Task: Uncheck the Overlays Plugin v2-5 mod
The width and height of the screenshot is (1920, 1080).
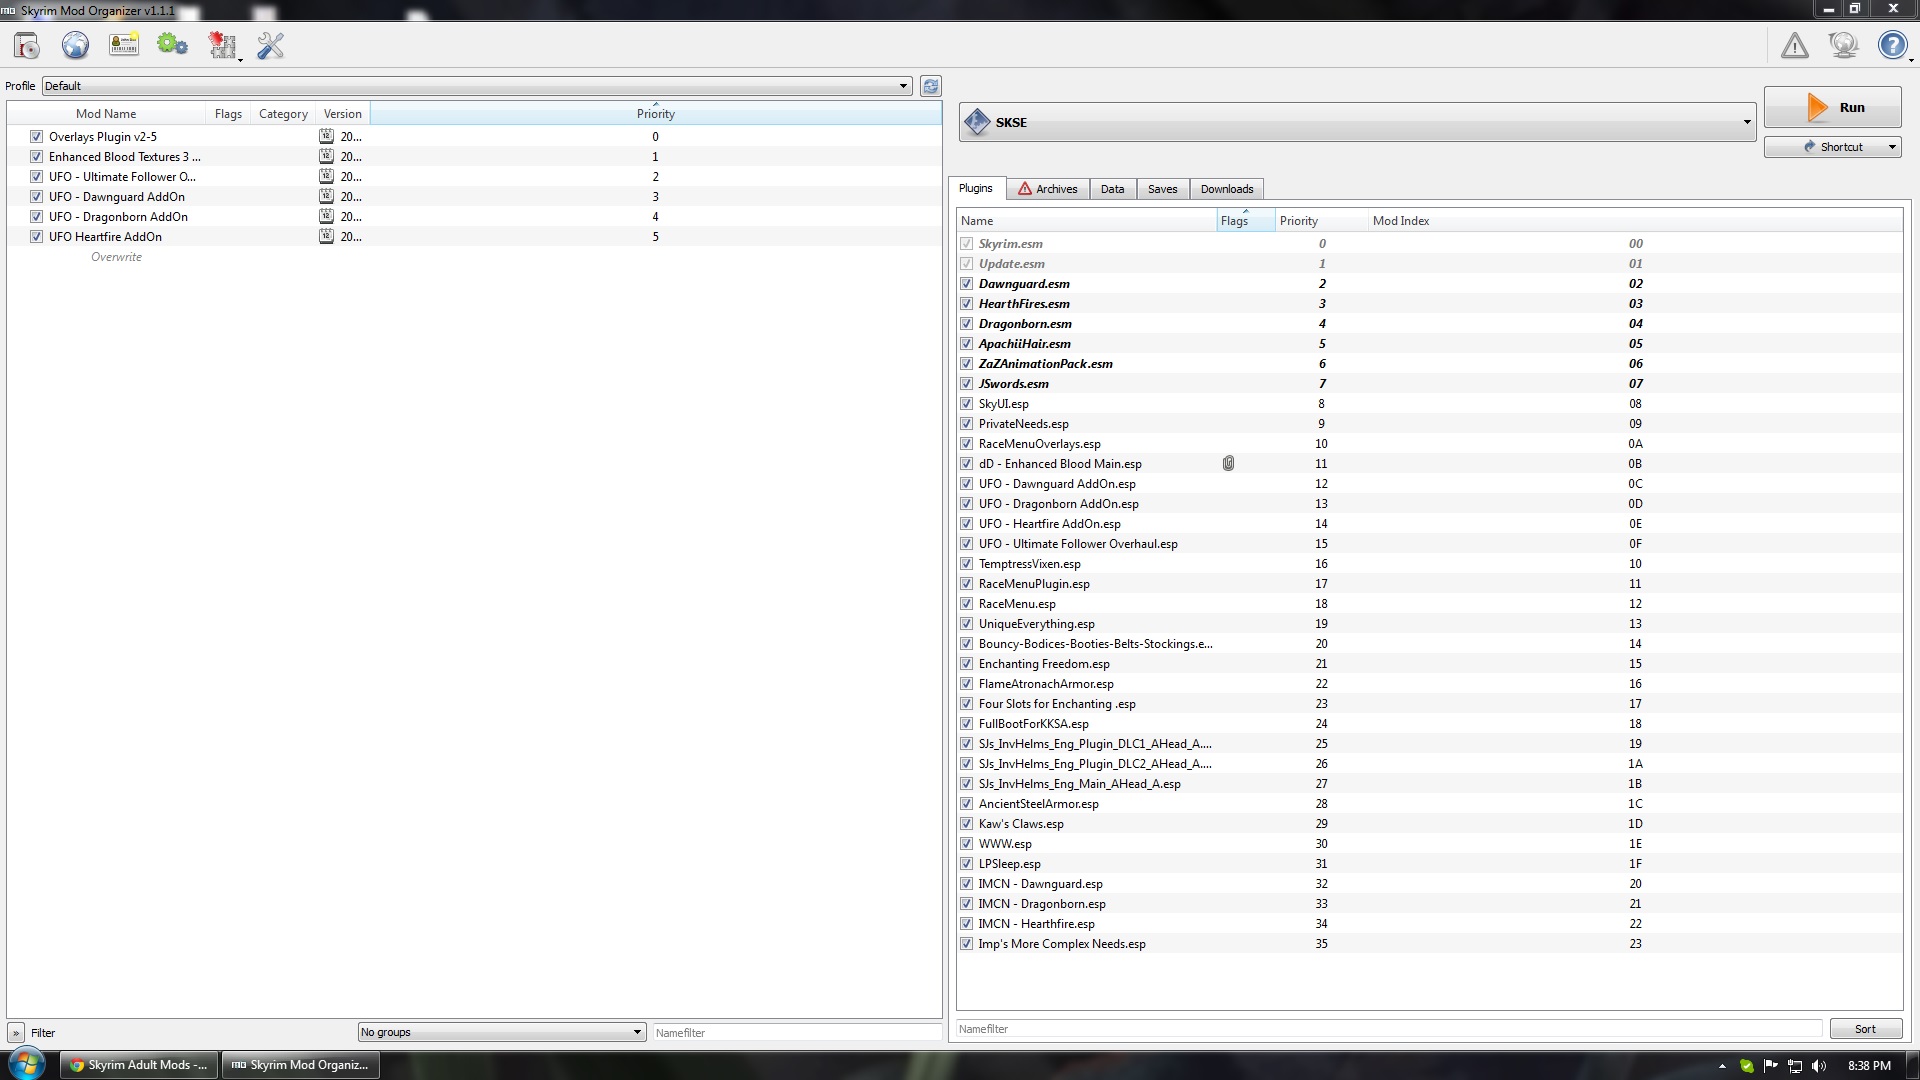Action: pyautogui.click(x=36, y=137)
